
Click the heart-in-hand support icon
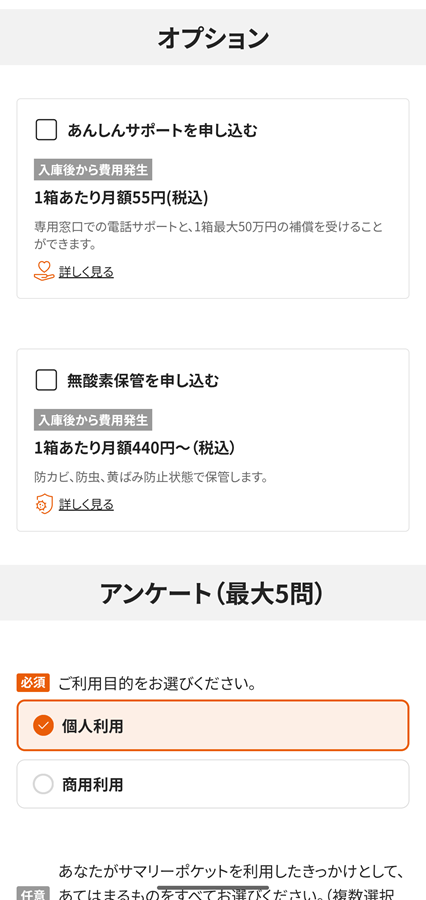click(x=44, y=271)
